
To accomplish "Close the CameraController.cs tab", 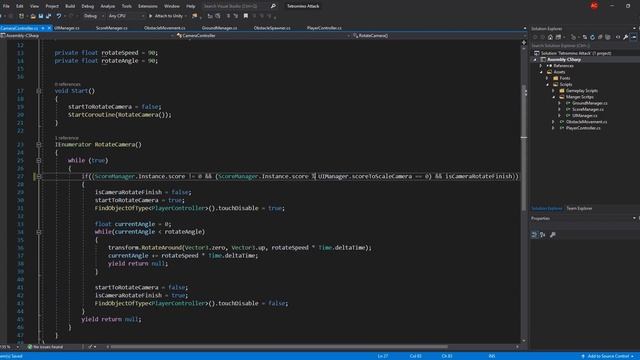I will [49, 28].
